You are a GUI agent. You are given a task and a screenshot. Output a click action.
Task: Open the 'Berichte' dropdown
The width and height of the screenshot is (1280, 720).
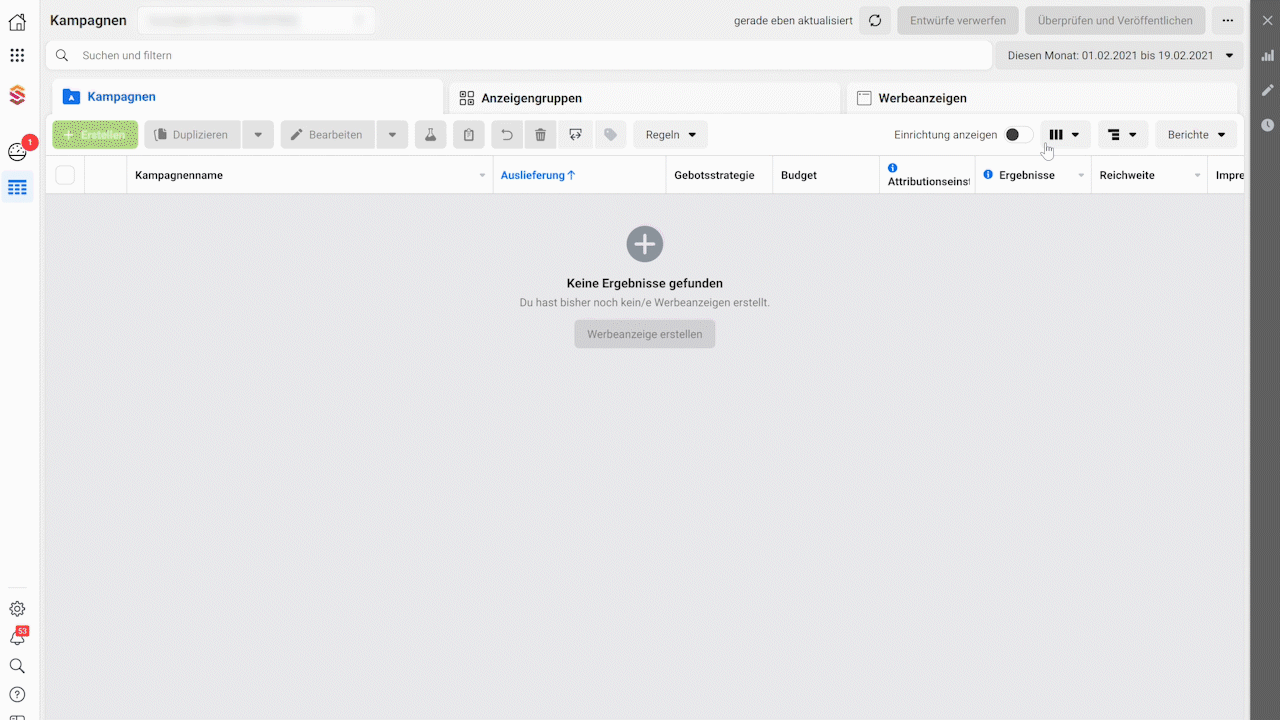click(1196, 135)
